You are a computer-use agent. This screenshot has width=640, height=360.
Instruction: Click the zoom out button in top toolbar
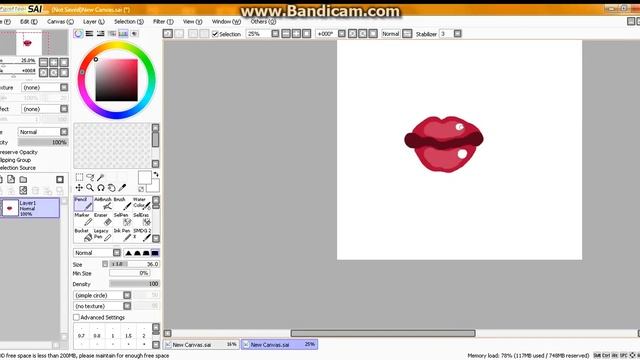pyautogui.click(x=286, y=34)
